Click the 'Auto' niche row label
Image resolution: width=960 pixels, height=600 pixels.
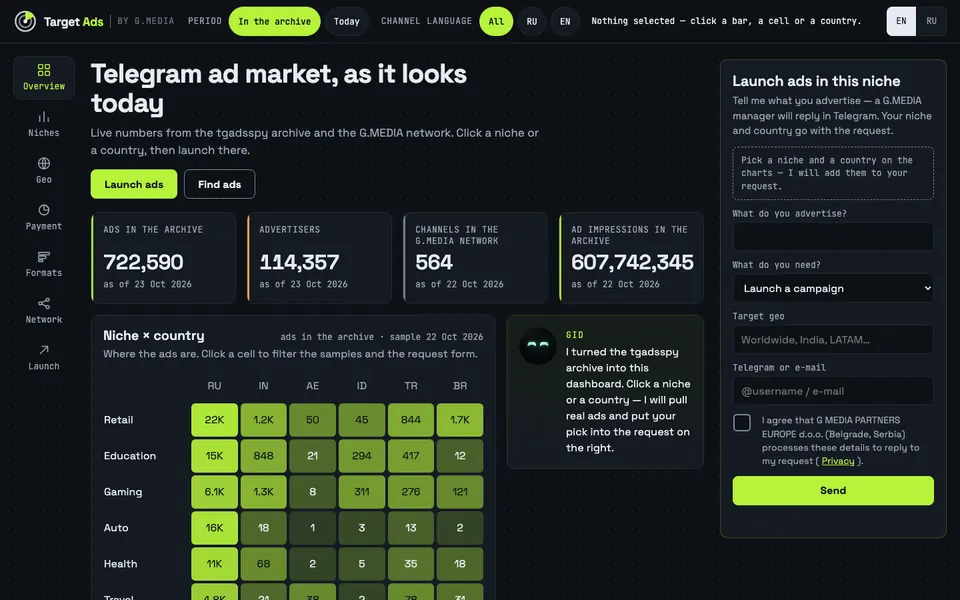click(x=116, y=528)
